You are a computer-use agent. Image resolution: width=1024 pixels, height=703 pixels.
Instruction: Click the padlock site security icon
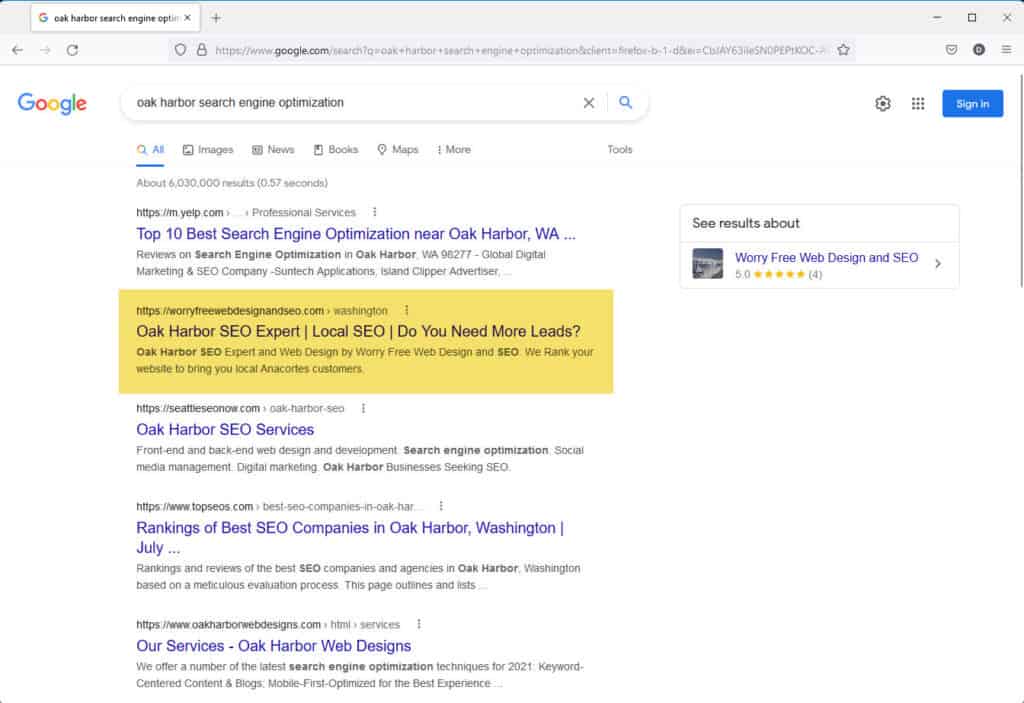[x=202, y=50]
